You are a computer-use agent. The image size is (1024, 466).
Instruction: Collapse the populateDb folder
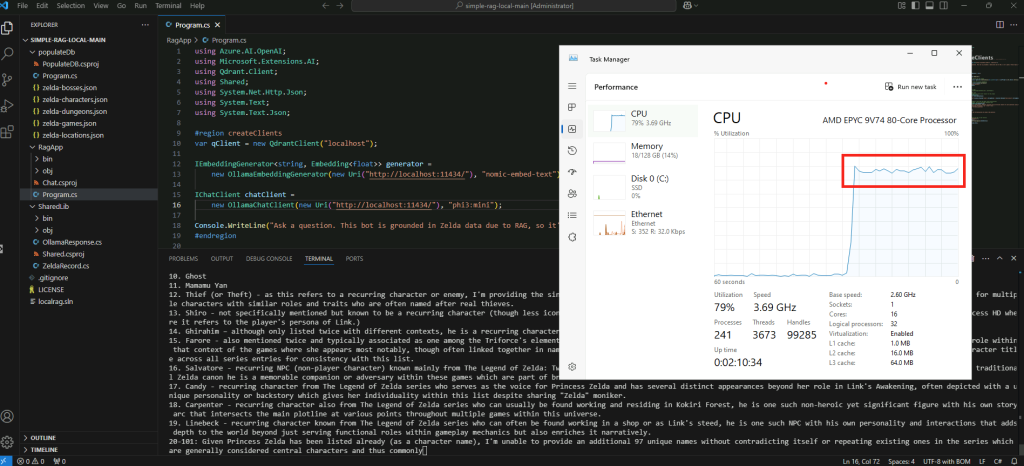(x=55, y=52)
